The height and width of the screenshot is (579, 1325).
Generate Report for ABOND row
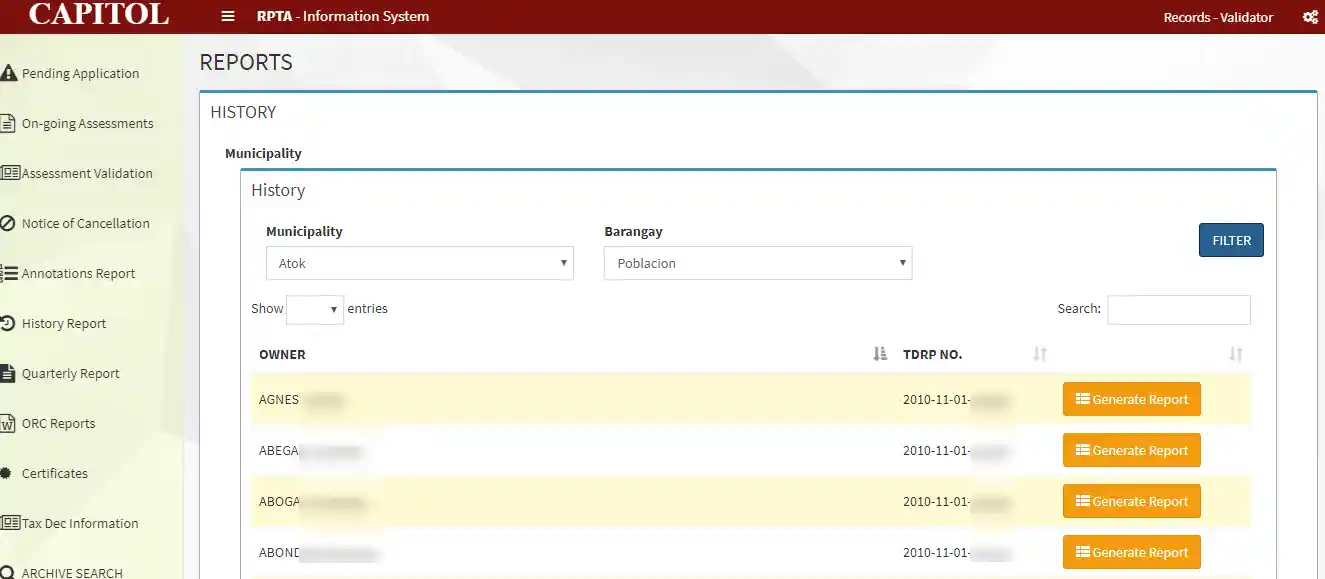[1131, 552]
